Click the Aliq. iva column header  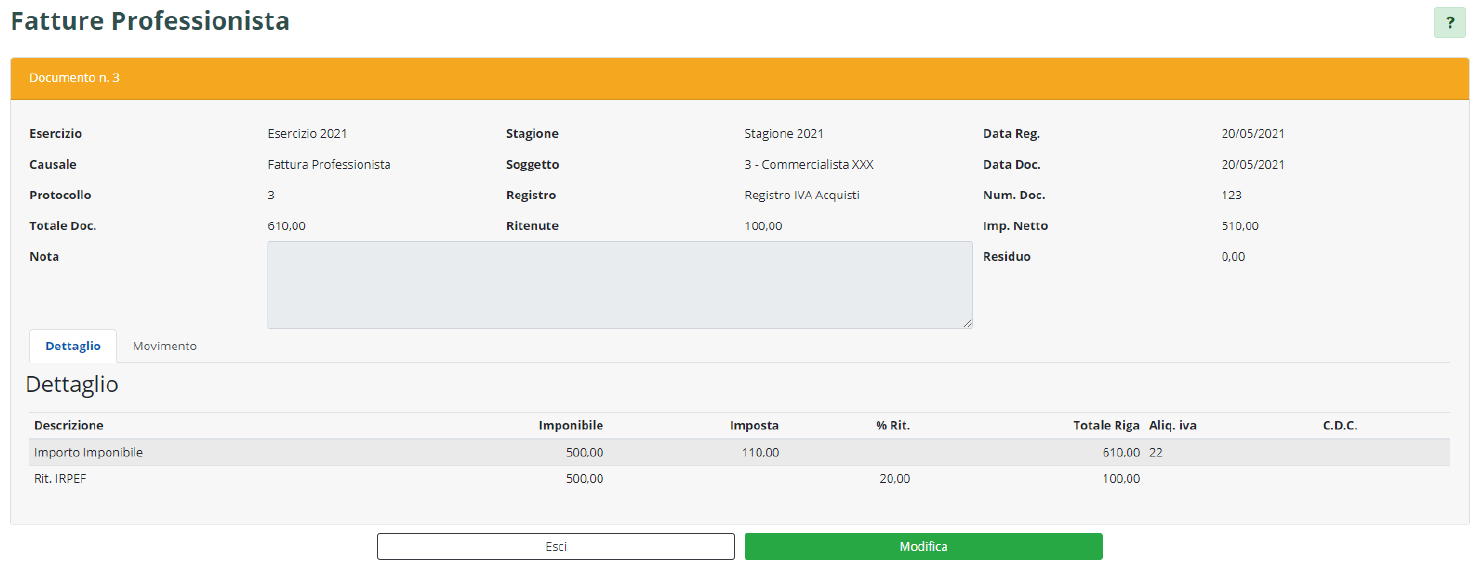click(x=1173, y=426)
